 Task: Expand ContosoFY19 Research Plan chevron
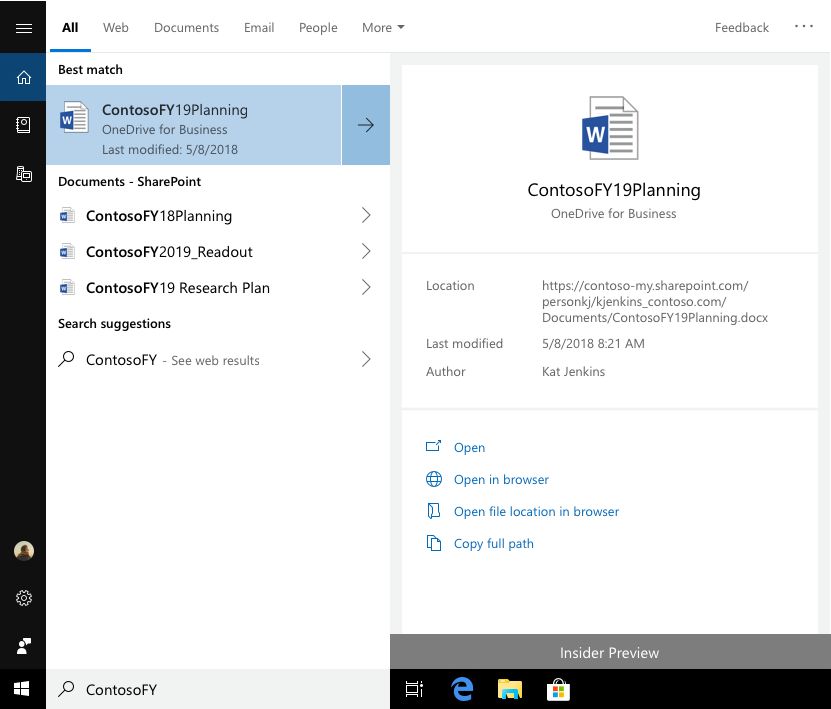tap(366, 288)
